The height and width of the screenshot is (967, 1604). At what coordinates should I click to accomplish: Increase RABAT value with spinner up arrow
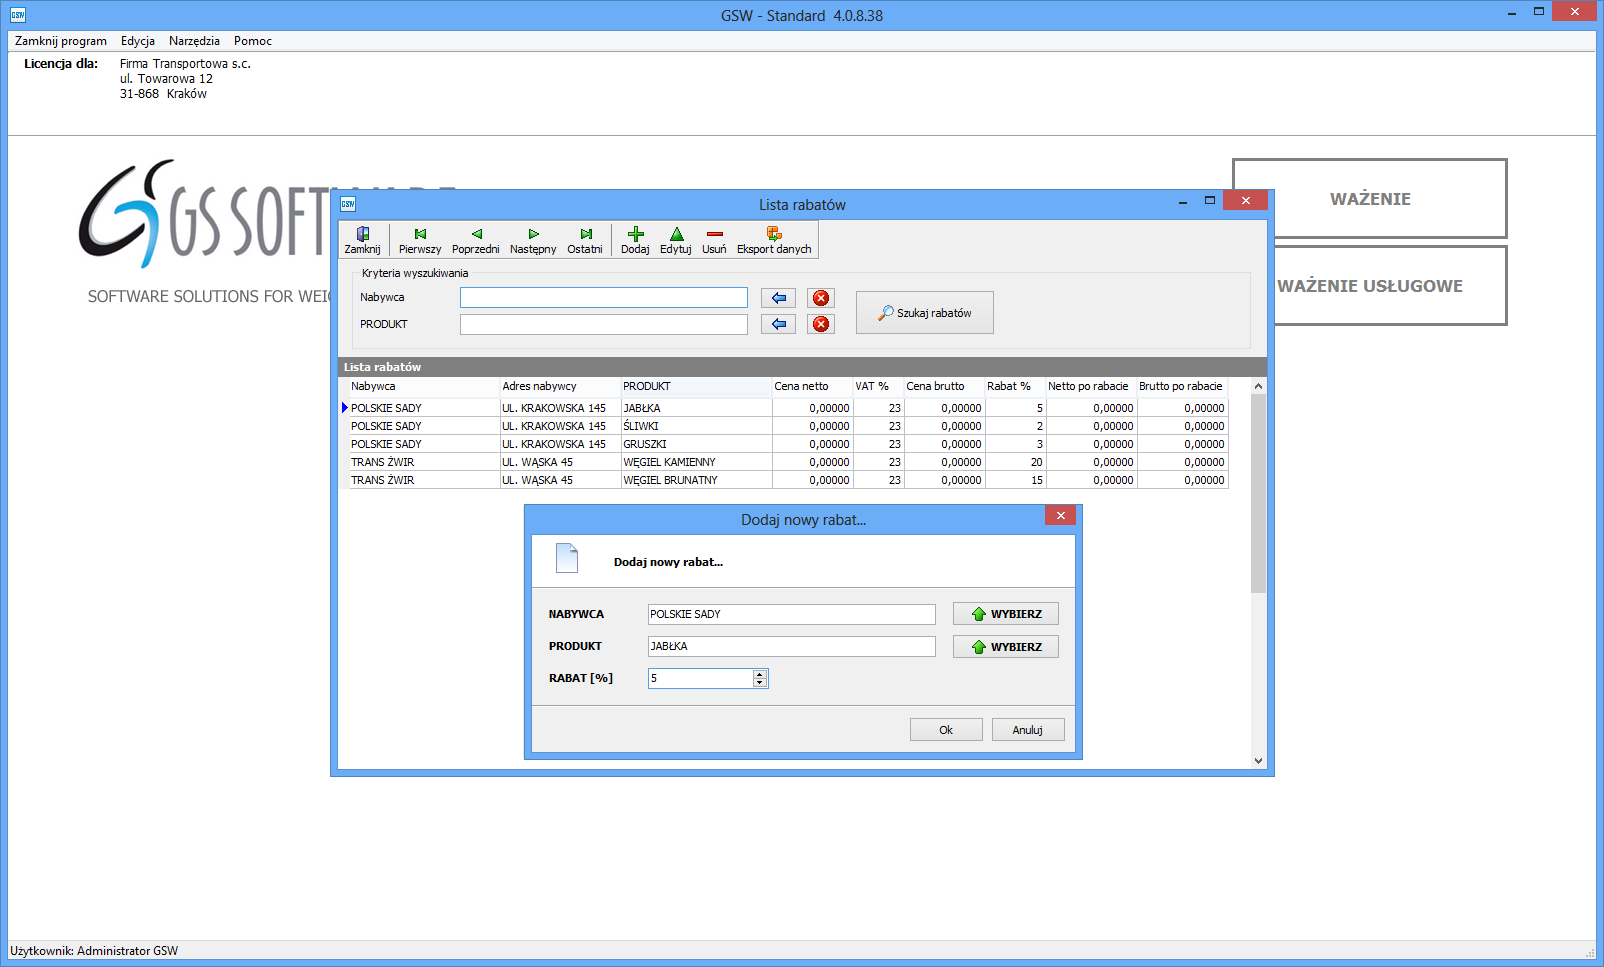(x=760, y=674)
